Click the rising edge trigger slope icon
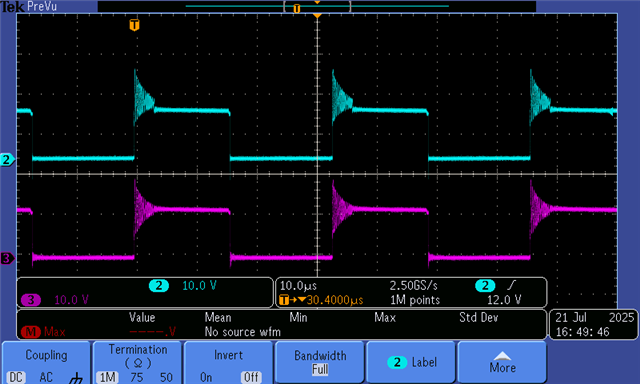Screen dimensions: 640x384 point(511,285)
